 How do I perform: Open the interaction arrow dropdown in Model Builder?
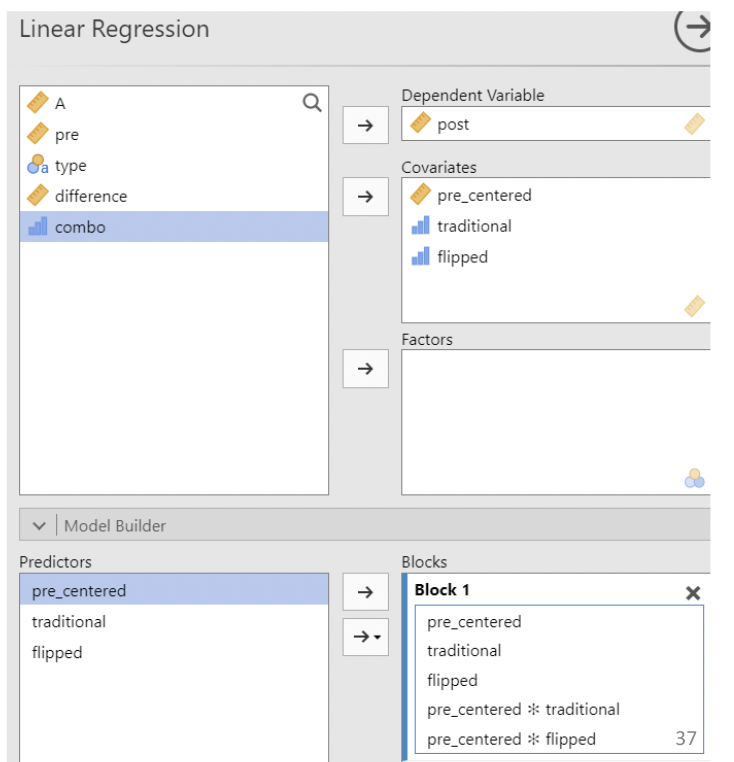(365, 636)
